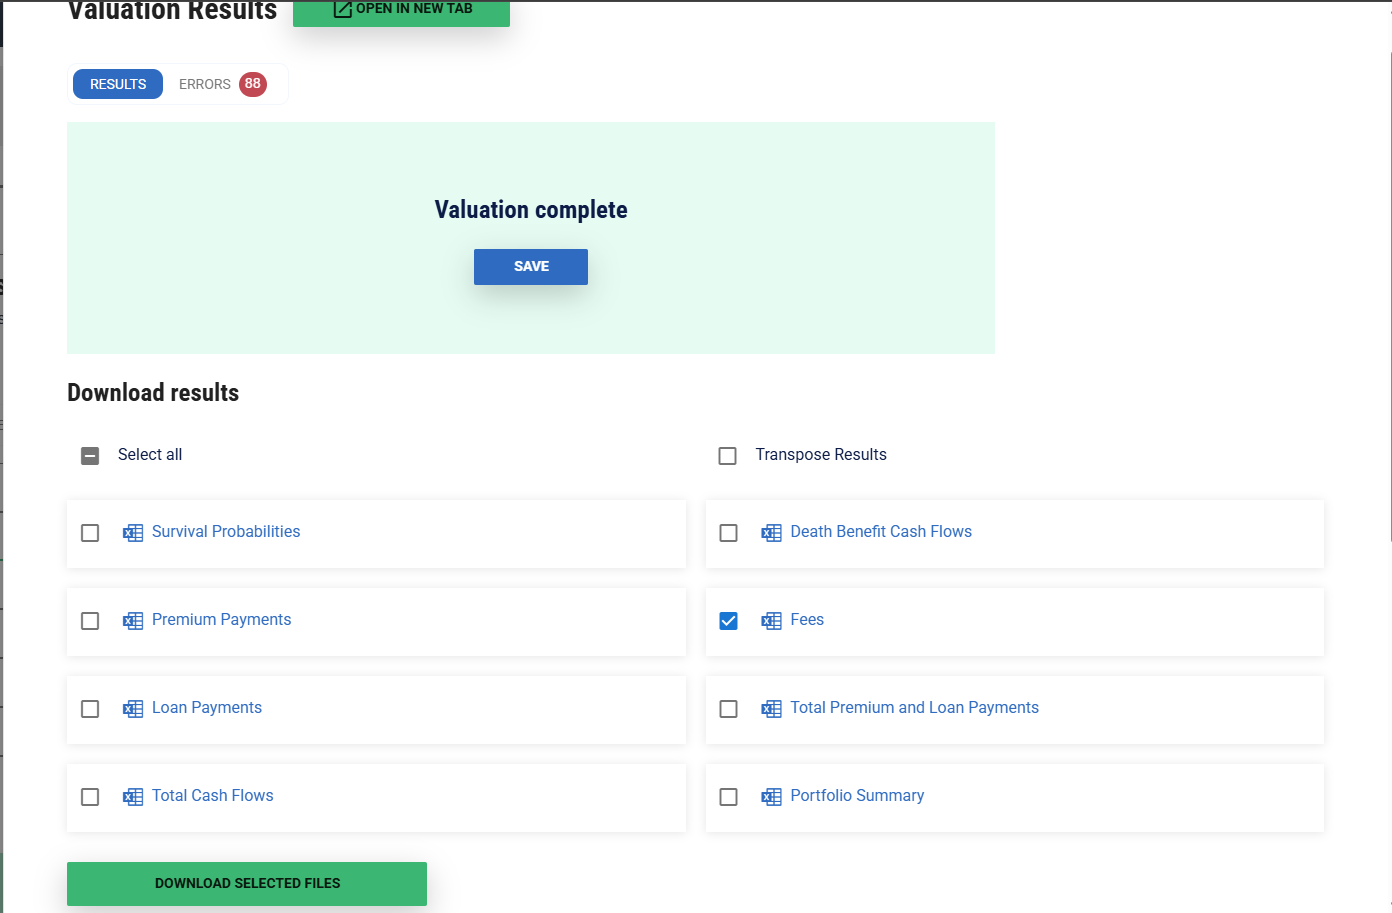Screen dimensions: 1392x913
Task: Click the Excel icon beside Portfolio Summary
Action: click(x=771, y=797)
